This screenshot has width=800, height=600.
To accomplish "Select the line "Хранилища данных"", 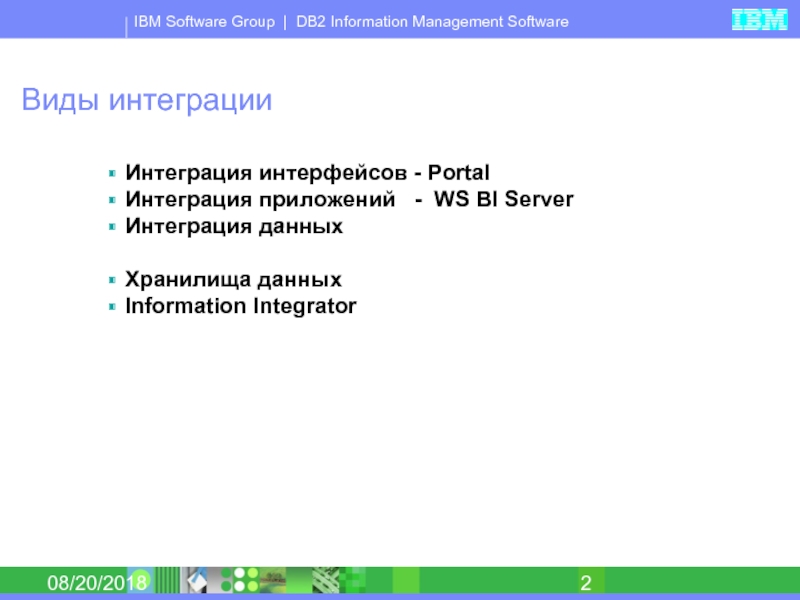I will coord(234,280).
